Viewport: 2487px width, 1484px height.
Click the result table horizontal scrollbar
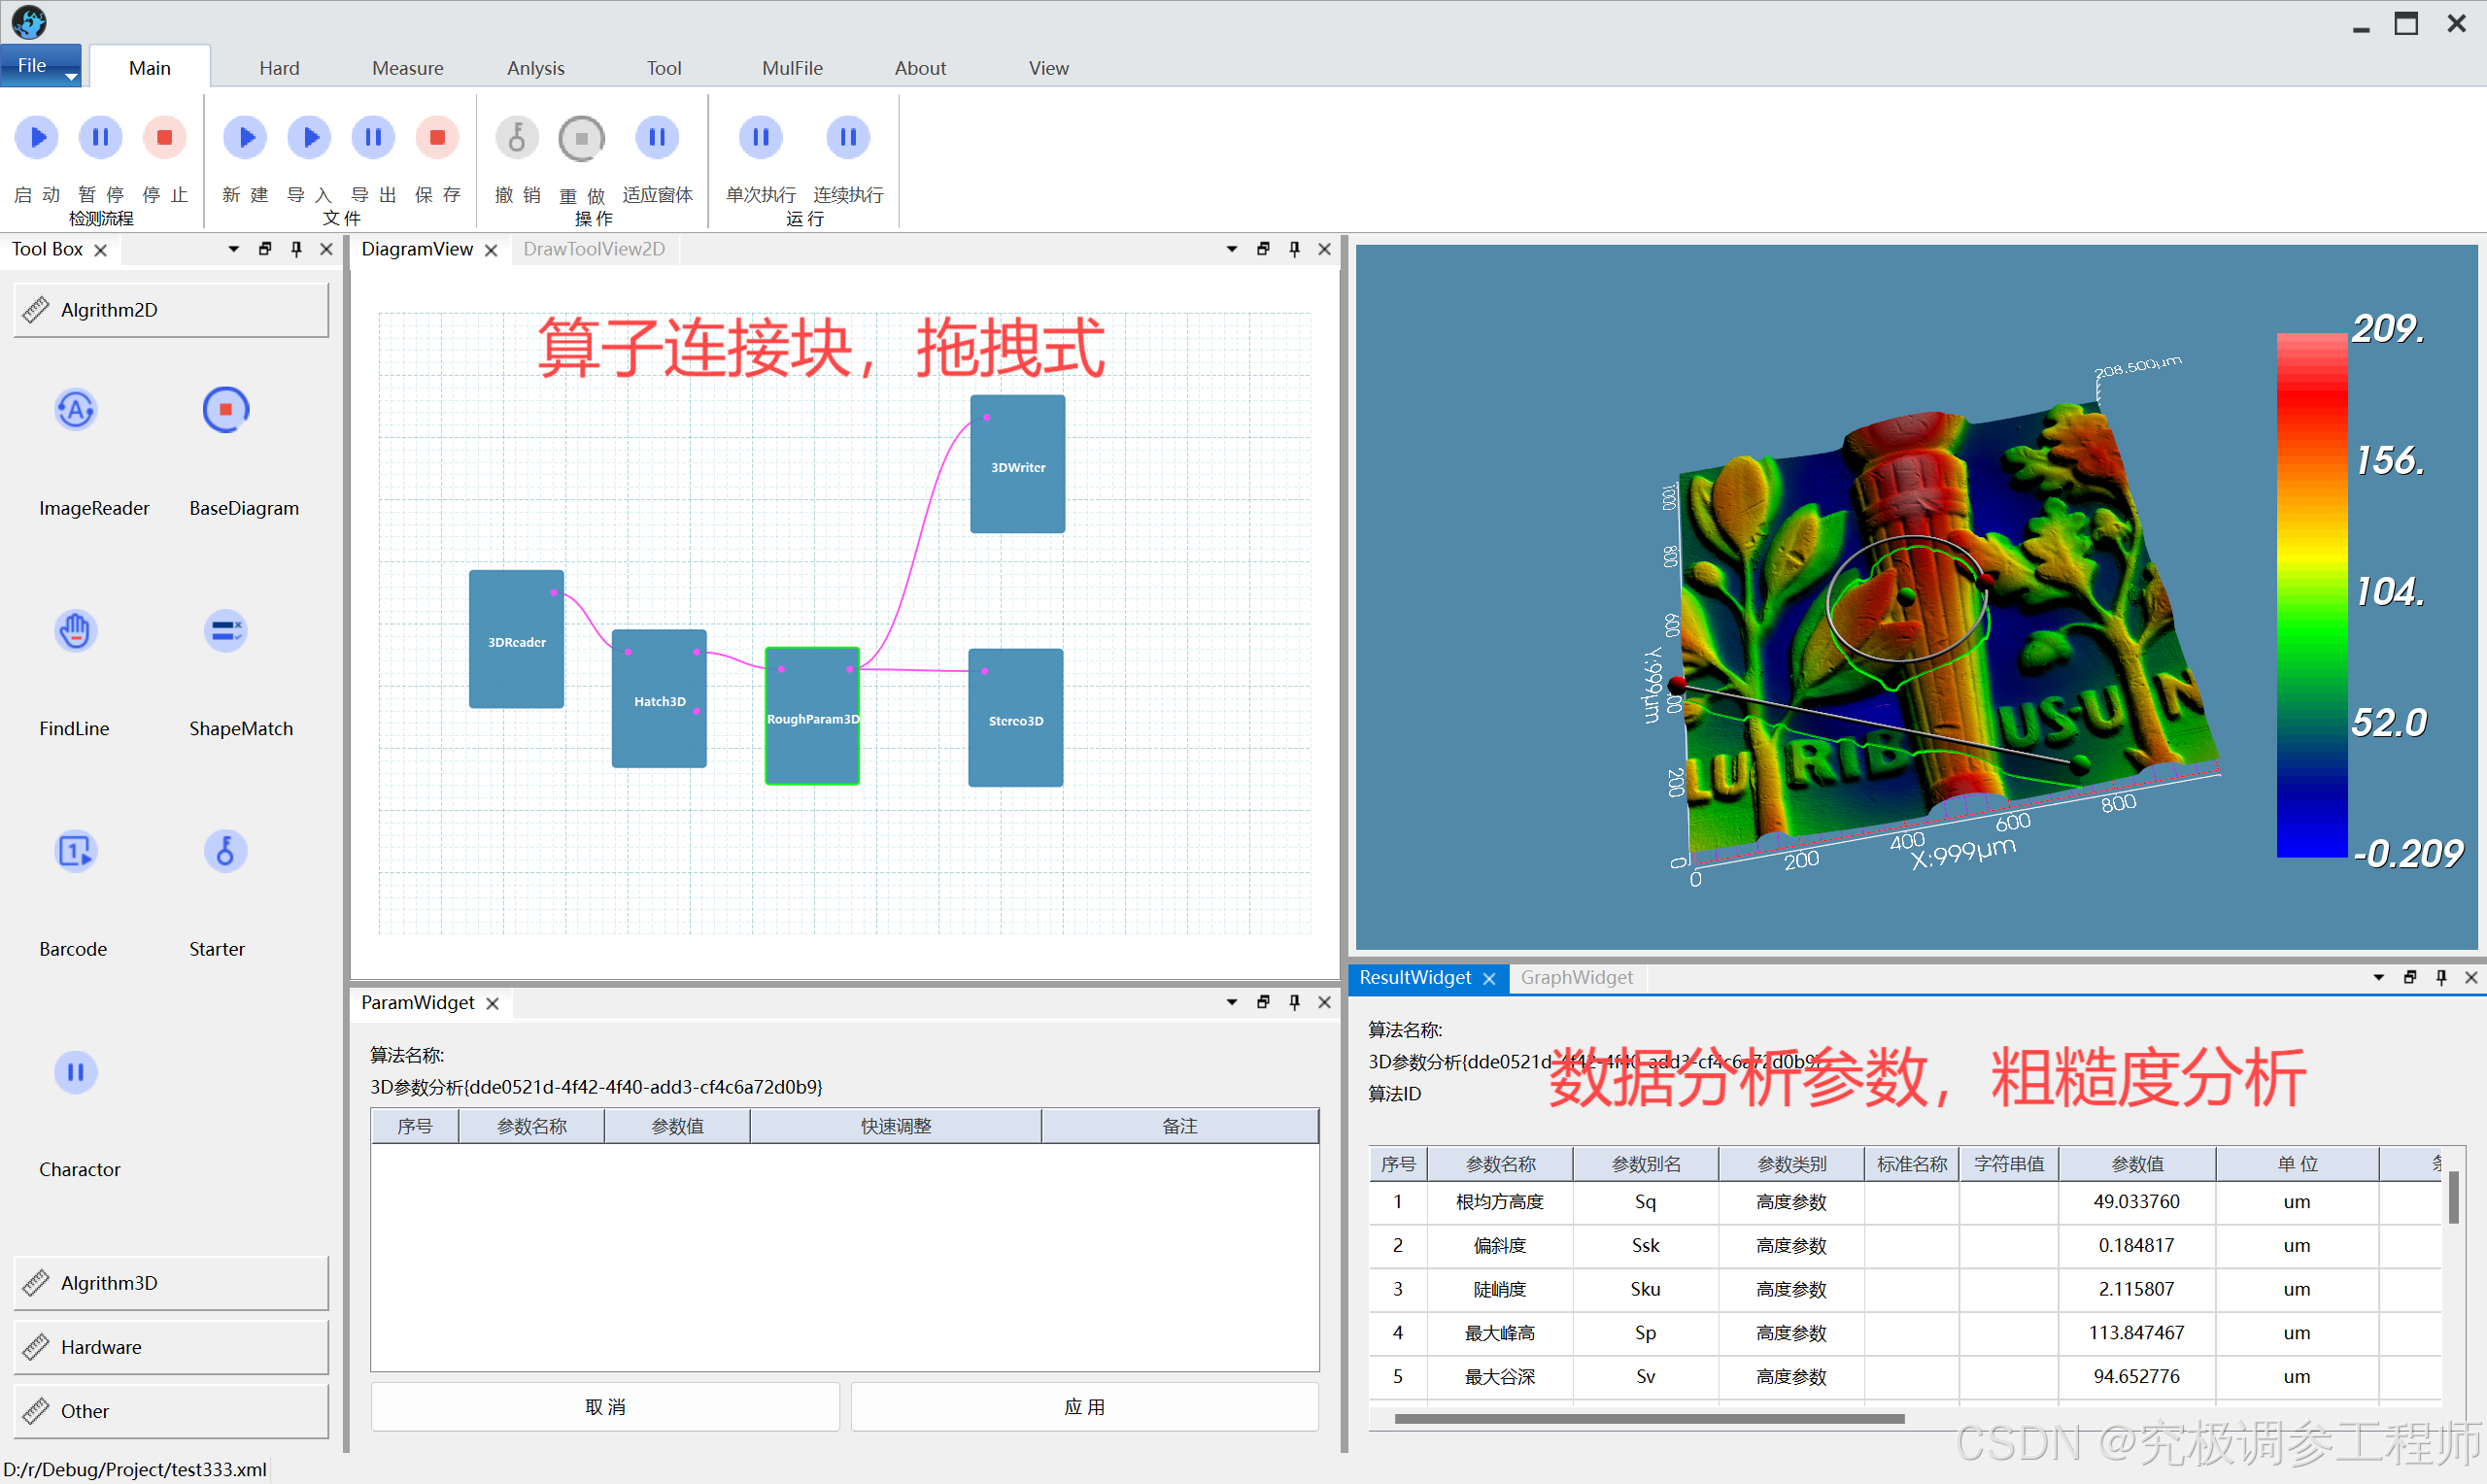(1648, 1418)
